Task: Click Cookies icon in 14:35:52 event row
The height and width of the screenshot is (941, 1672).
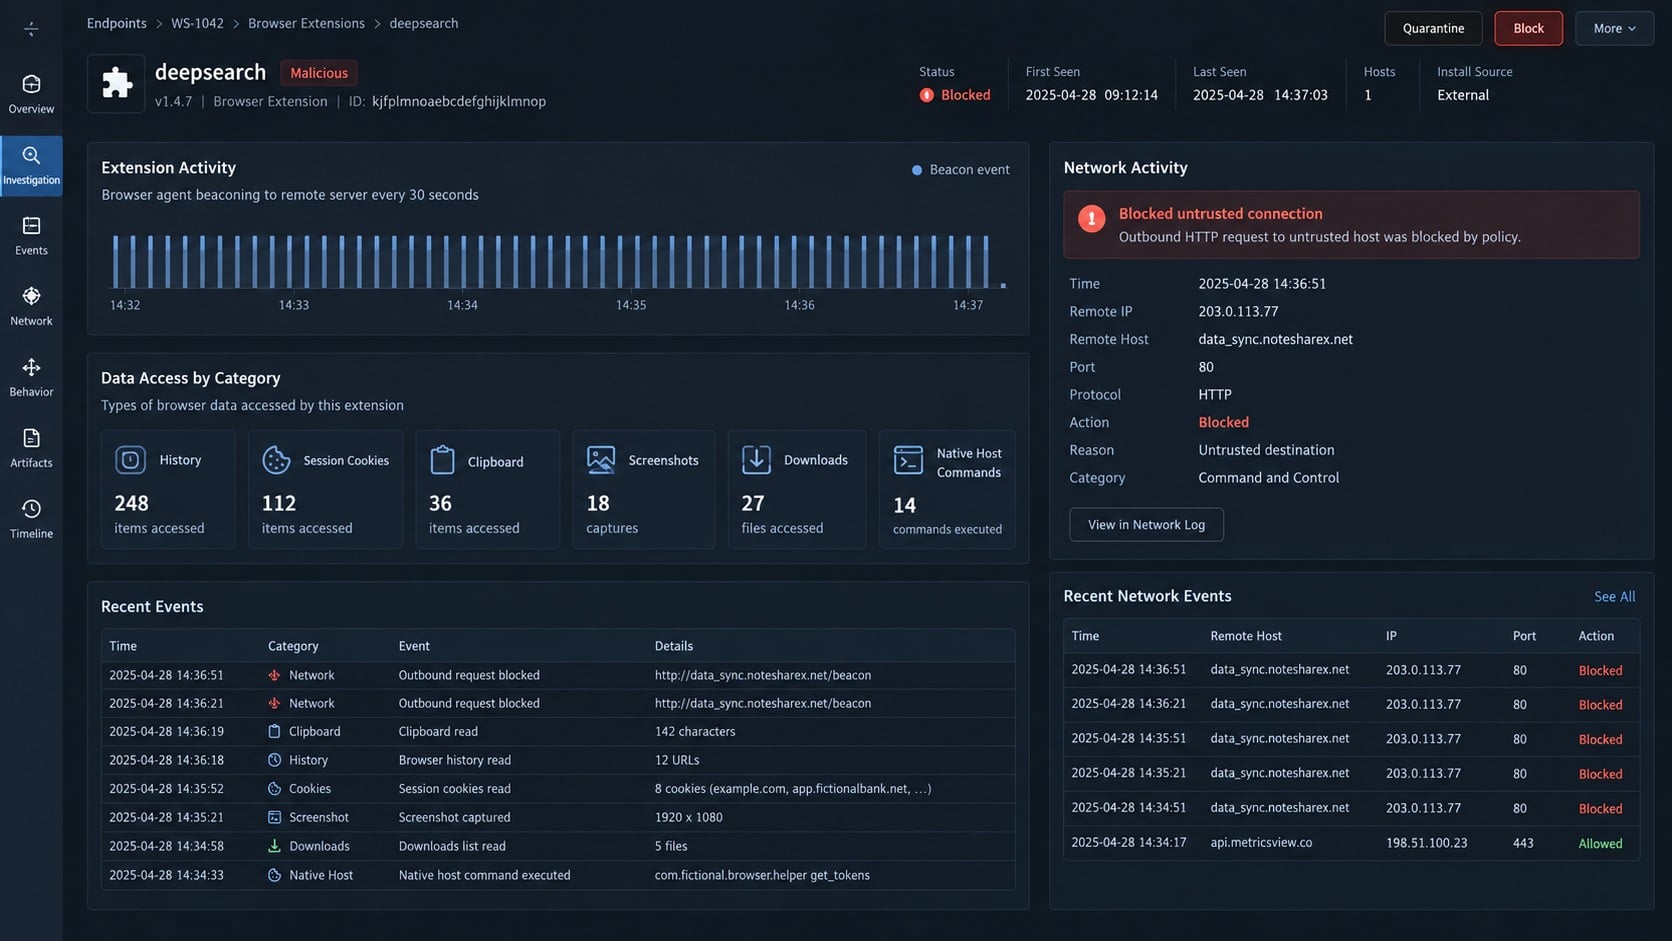Action: pyautogui.click(x=274, y=788)
